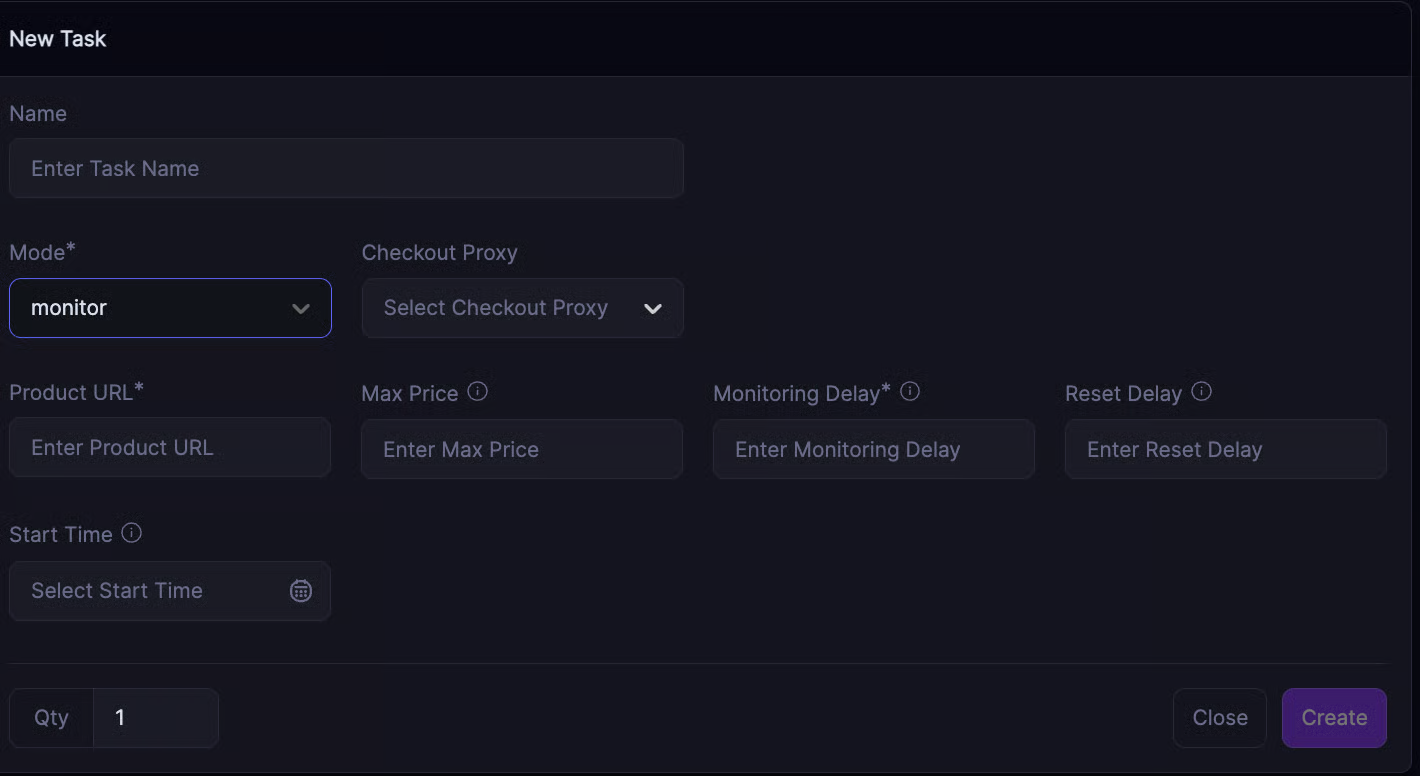The image size is (1420, 776).
Task: Click the Start Time info icon
Action: [x=132, y=533]
